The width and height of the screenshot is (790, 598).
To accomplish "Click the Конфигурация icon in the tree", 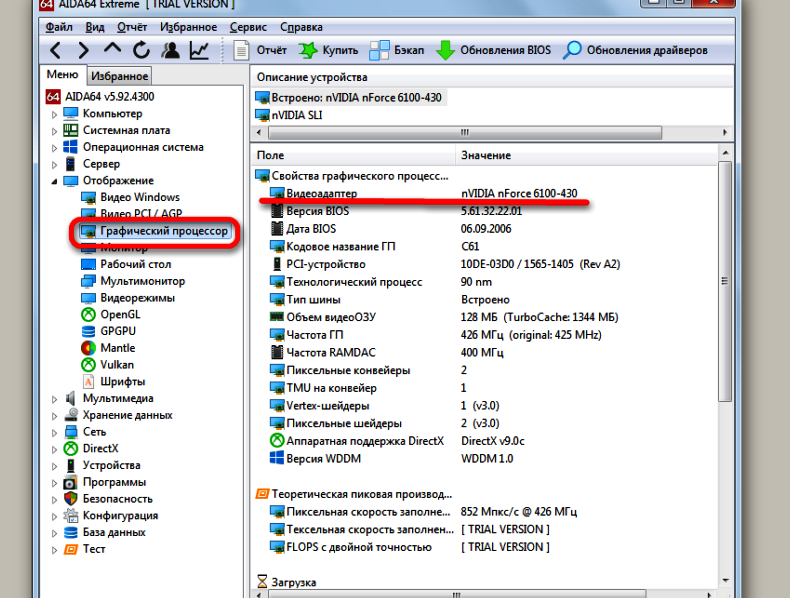I will [71, 515].
